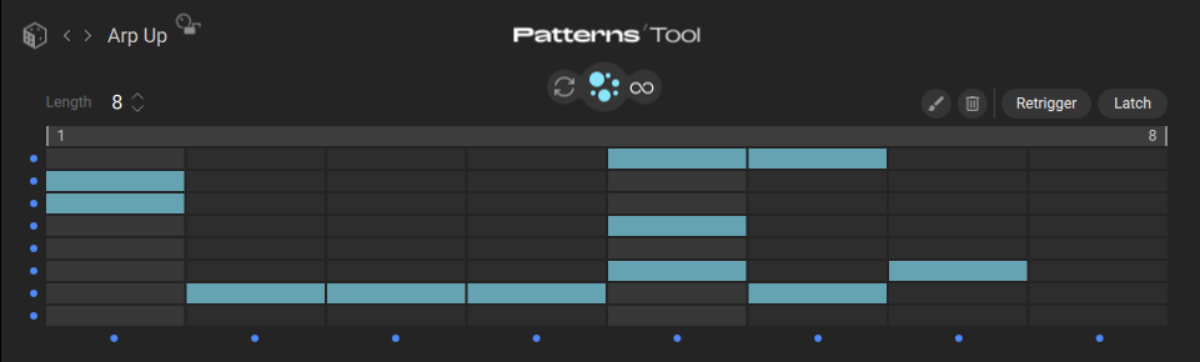Toggle the Retrigger button
1200x362 pixels.
pyautogui.click(x=1046, y=103)
